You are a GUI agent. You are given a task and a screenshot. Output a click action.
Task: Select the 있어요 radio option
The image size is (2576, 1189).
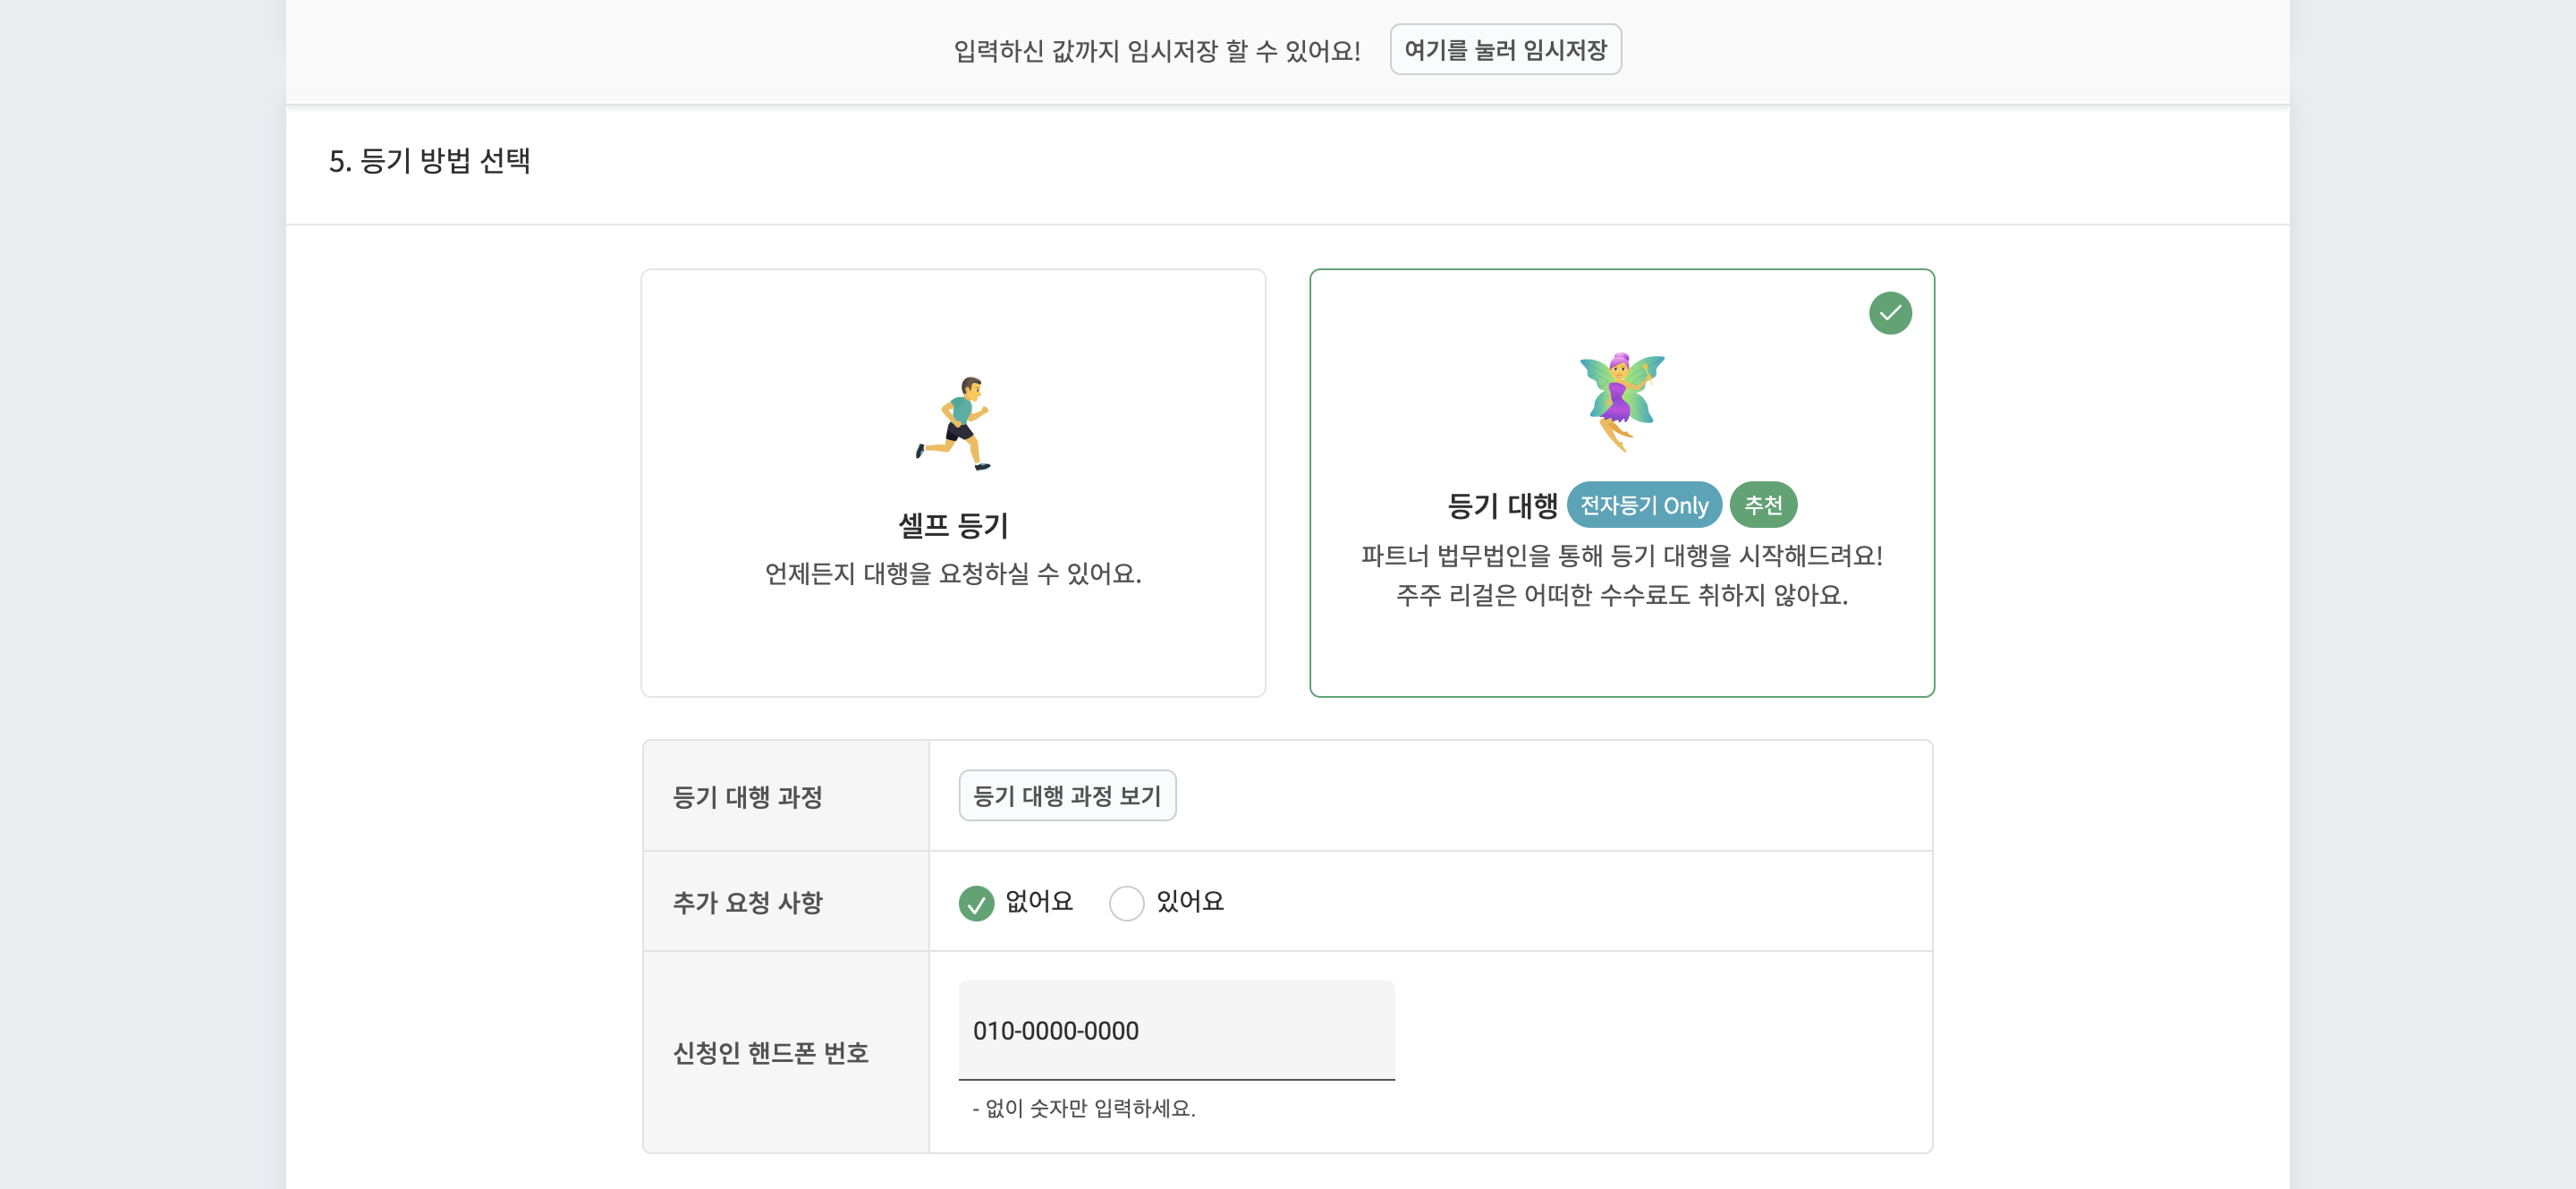[1126, 903]
